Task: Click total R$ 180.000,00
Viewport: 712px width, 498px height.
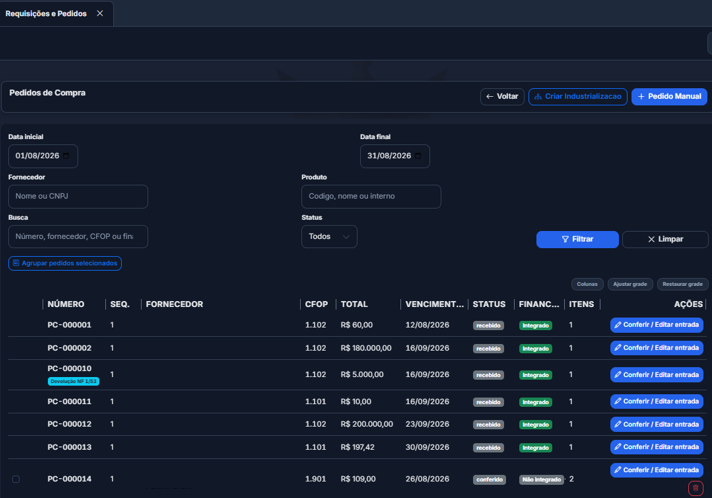Action: point(366,348)
